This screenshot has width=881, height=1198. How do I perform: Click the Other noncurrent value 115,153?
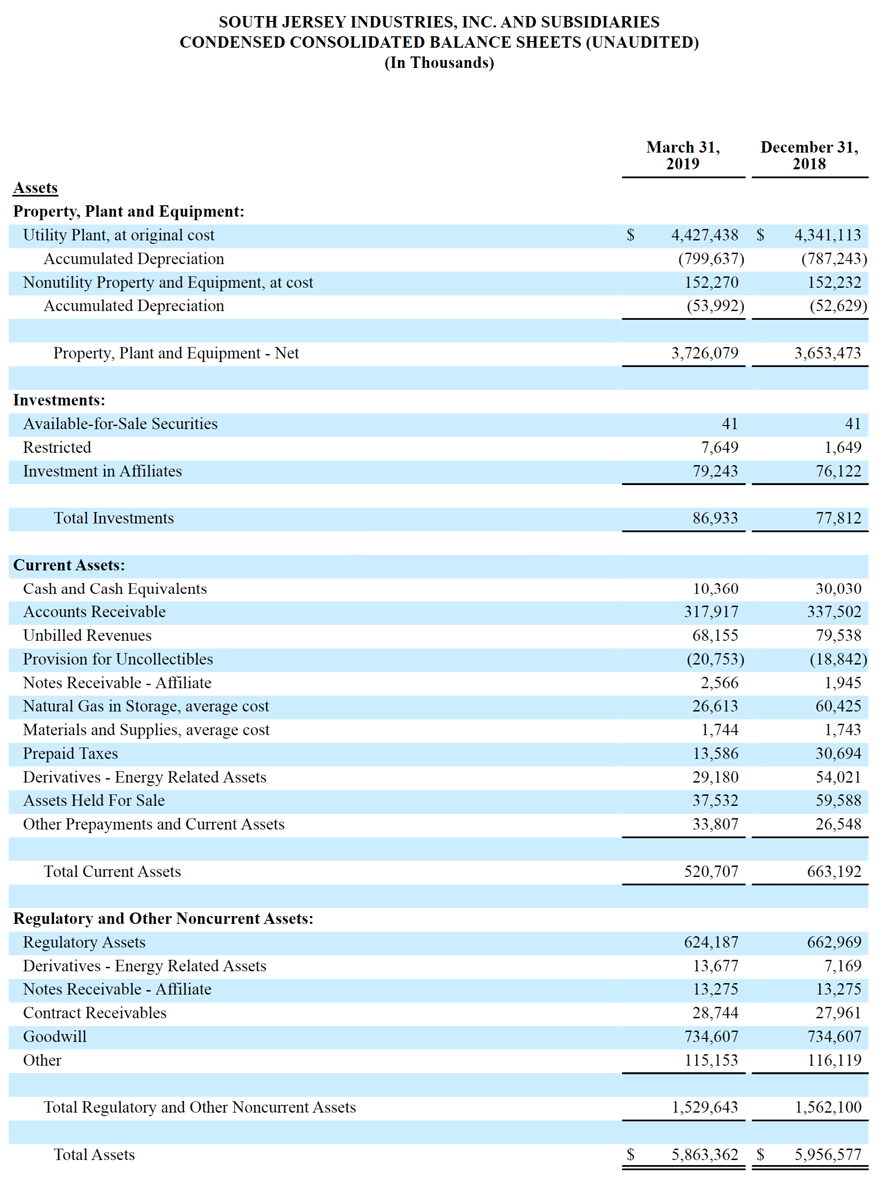(x=711, y=1060)
